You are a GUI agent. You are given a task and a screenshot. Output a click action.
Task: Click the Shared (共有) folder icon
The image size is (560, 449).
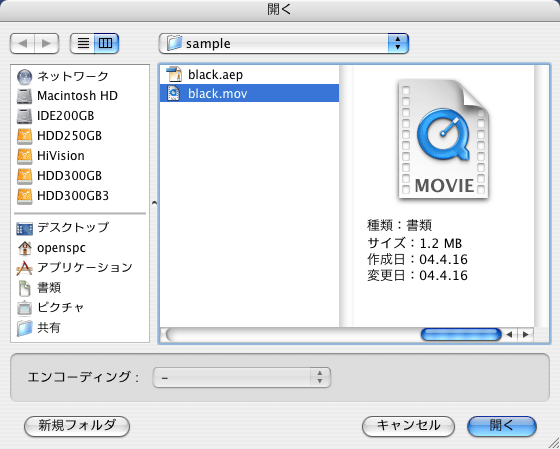tap(25, 328)
